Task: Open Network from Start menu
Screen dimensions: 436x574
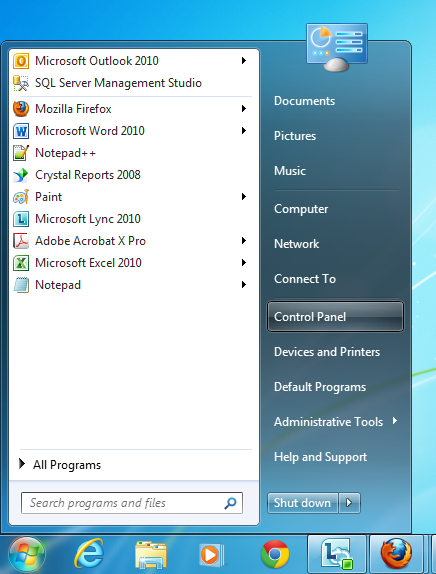Action: 297,244
